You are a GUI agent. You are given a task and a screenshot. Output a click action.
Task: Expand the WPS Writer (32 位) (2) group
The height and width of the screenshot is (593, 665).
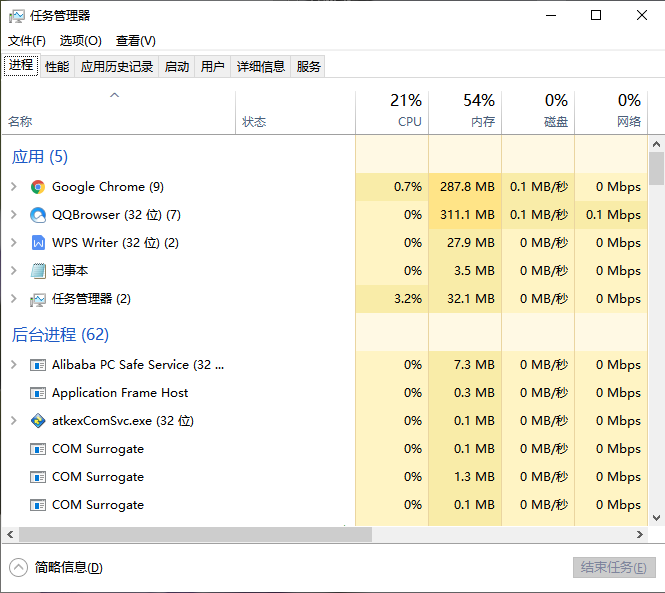pyautogui.click(x=14, y=243)
